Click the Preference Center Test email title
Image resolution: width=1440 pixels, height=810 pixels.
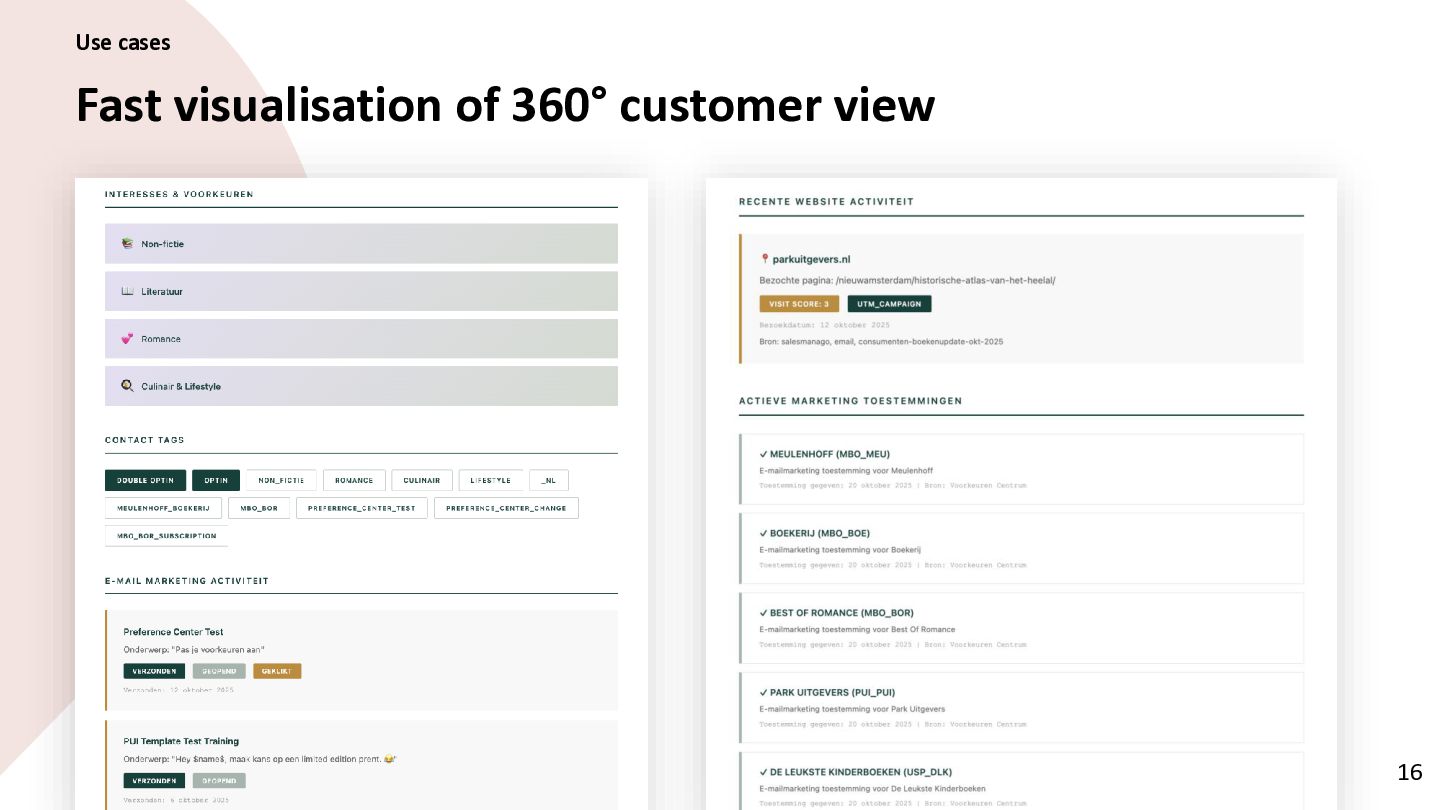(x=173, y=632)
